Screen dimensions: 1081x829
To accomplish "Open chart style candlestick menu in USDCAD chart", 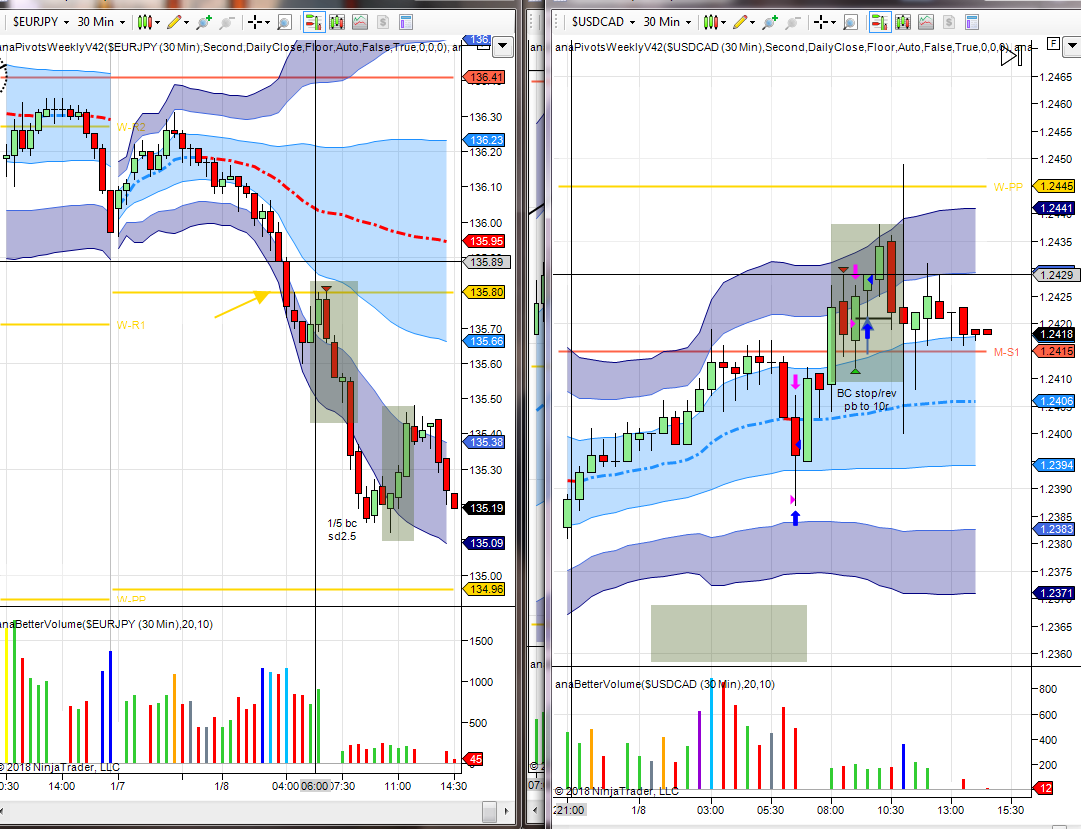I will (x=710, y=22).
